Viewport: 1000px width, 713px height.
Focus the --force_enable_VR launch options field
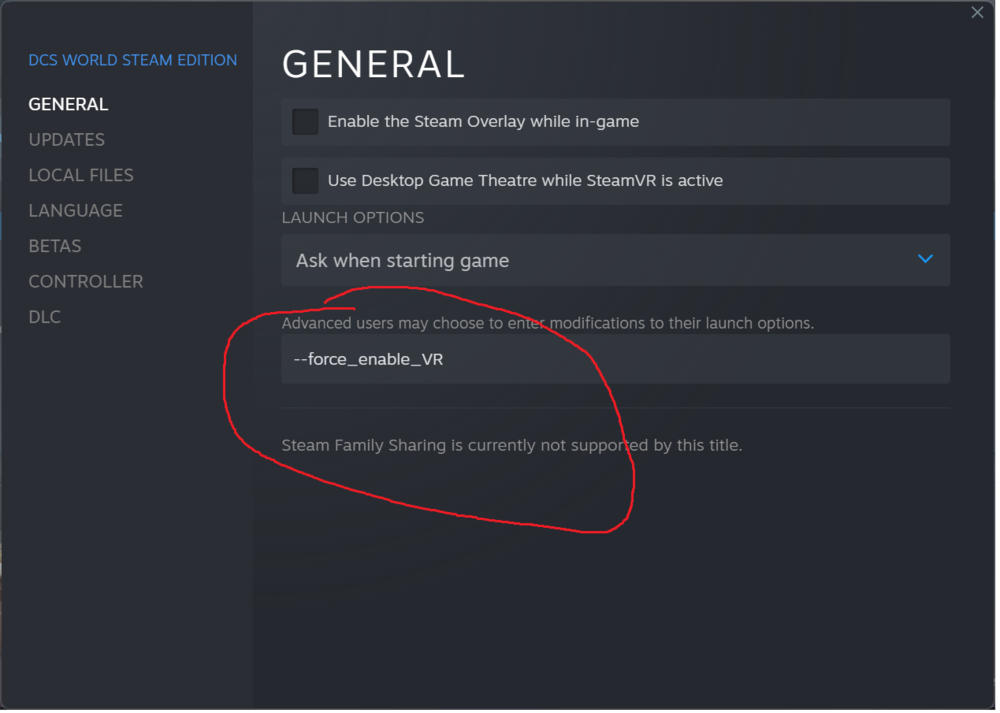(615, 359)
